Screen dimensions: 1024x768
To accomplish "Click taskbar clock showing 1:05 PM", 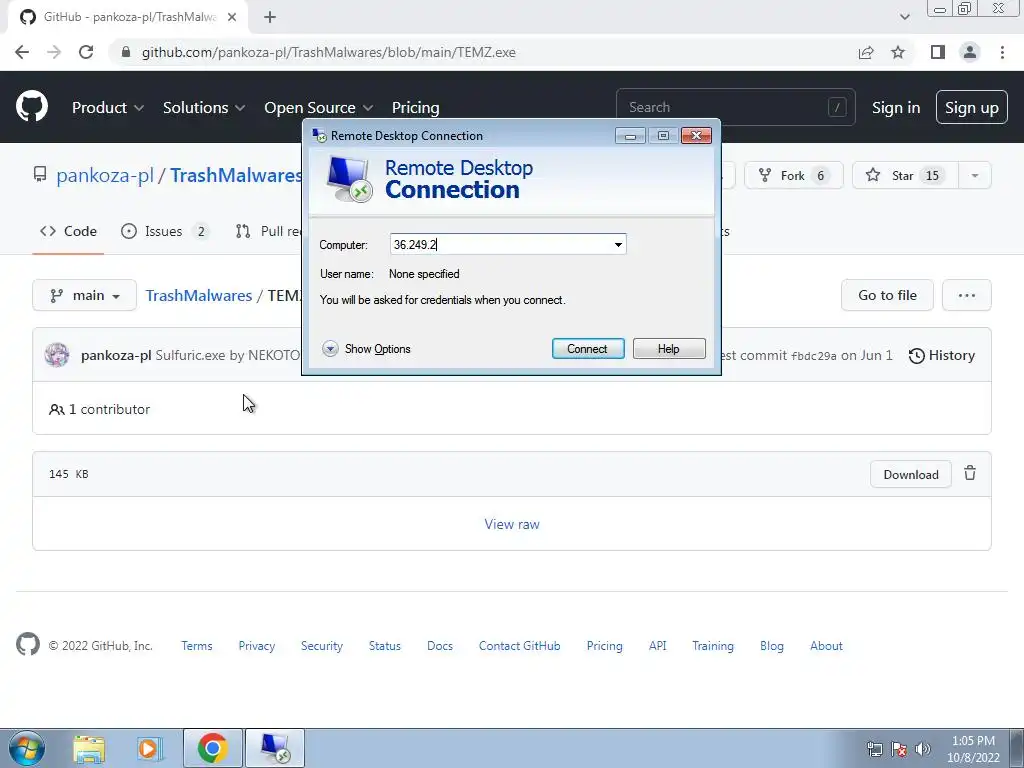I will 973,749.
